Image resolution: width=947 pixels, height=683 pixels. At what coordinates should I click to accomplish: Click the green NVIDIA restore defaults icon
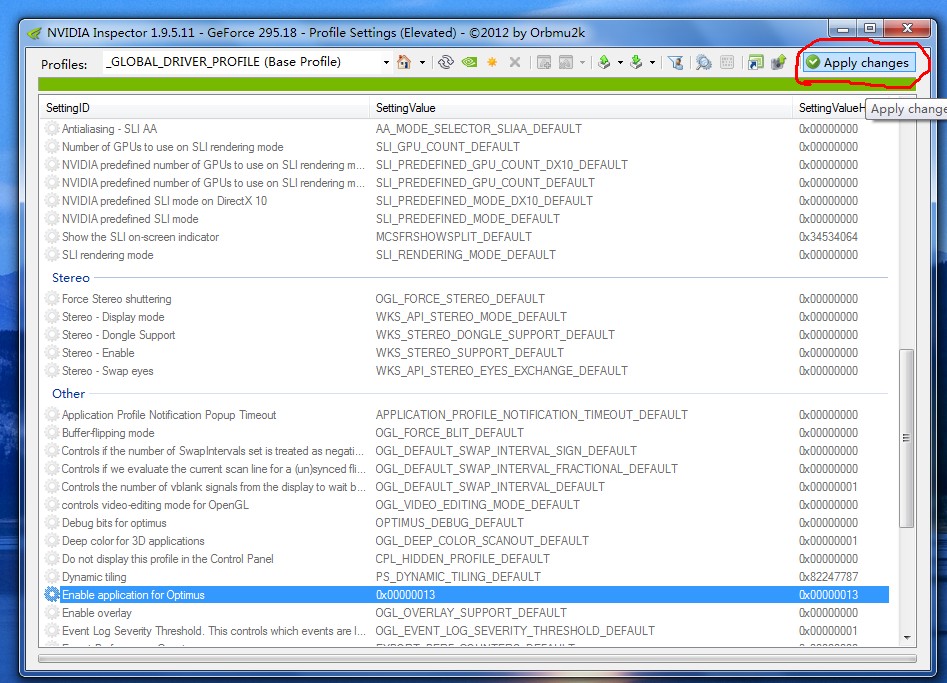click(x=469, y=62)
